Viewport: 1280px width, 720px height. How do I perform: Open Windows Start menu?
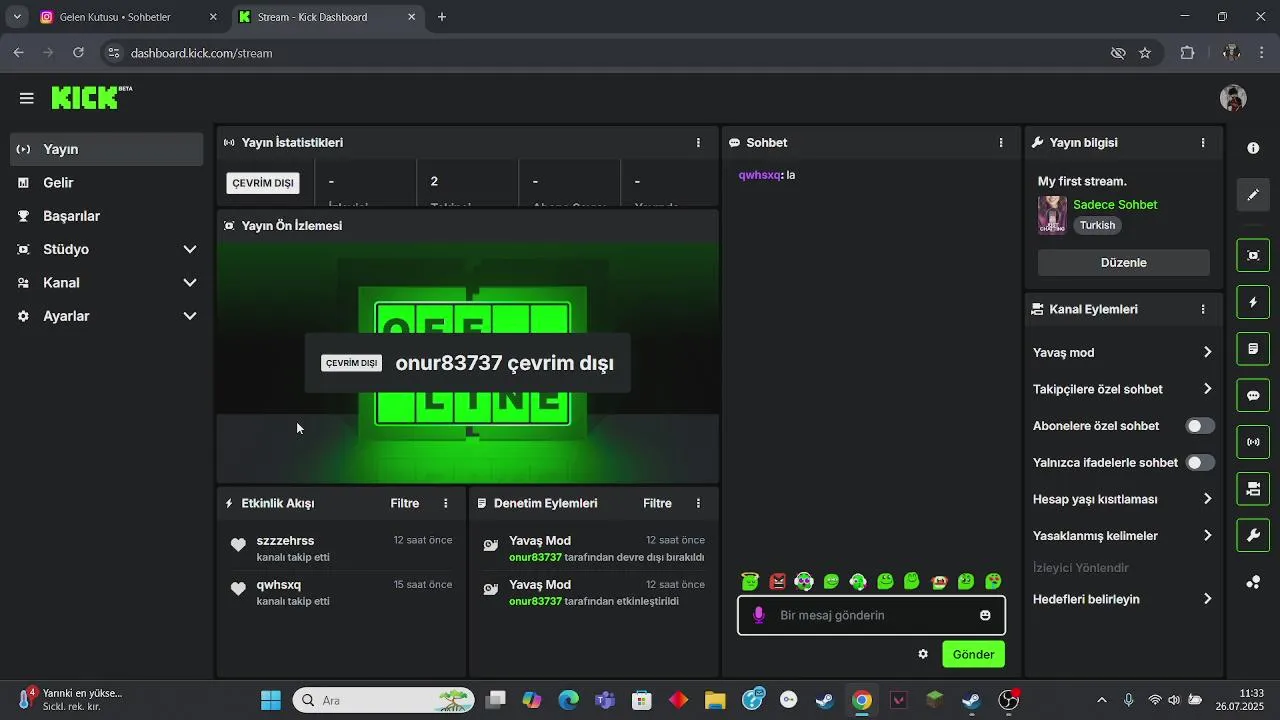[x=271, y=700]
